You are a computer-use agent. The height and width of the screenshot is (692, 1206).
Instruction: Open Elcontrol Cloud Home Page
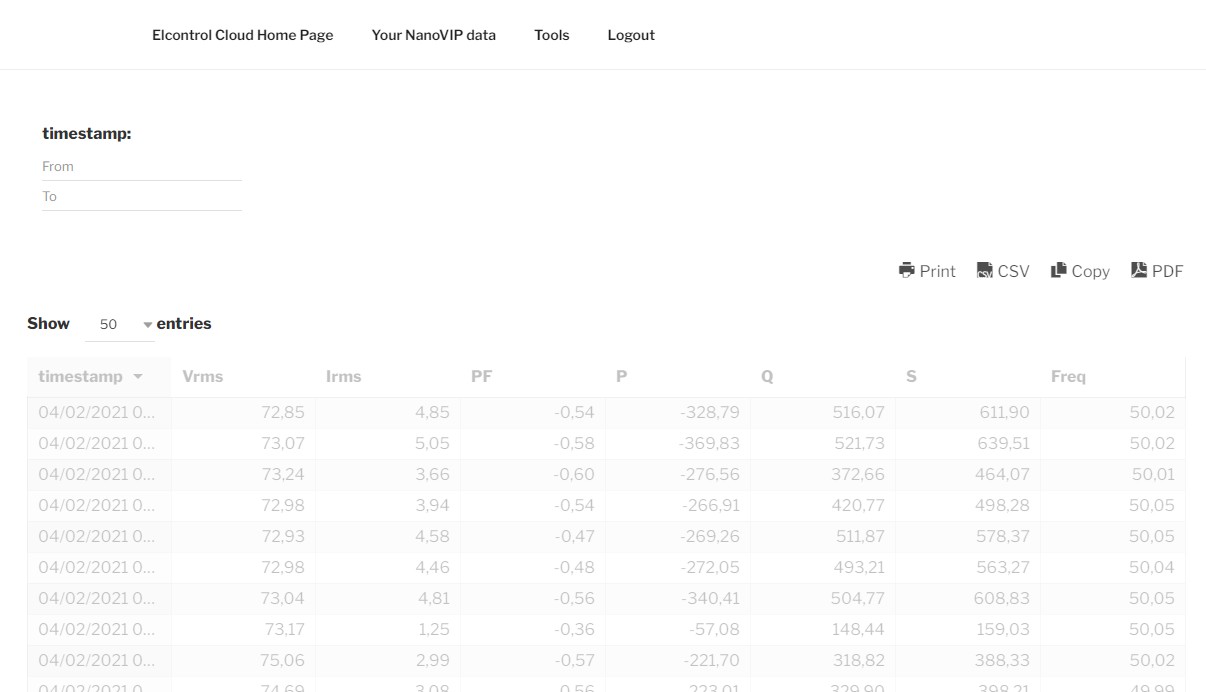(x=242, y=35)
